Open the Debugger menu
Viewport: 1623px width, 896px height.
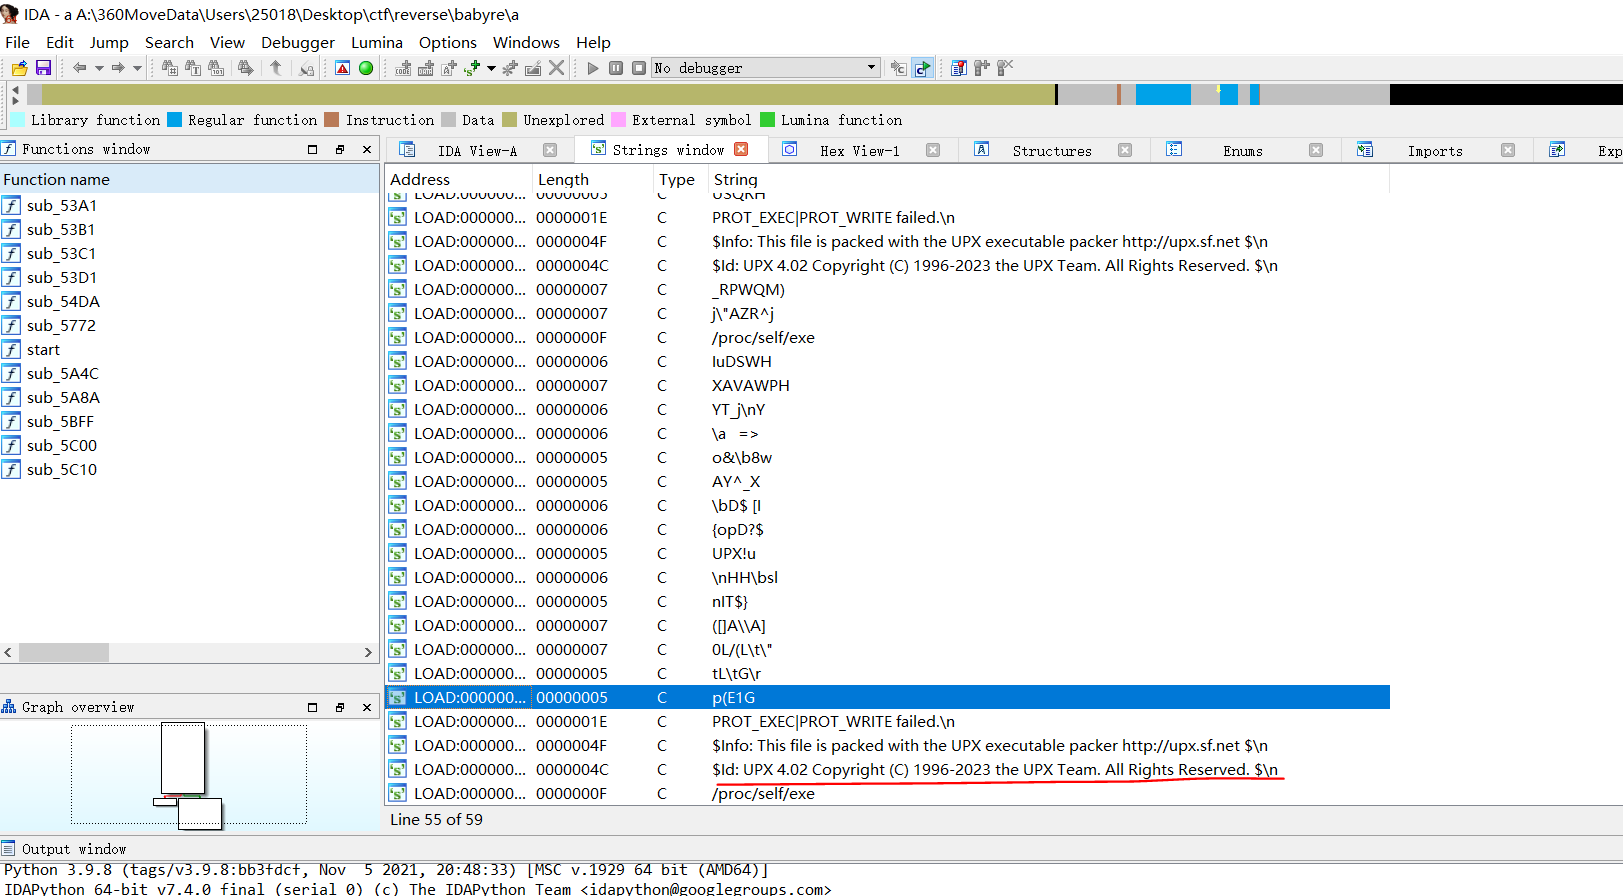(x=298, y=42)
